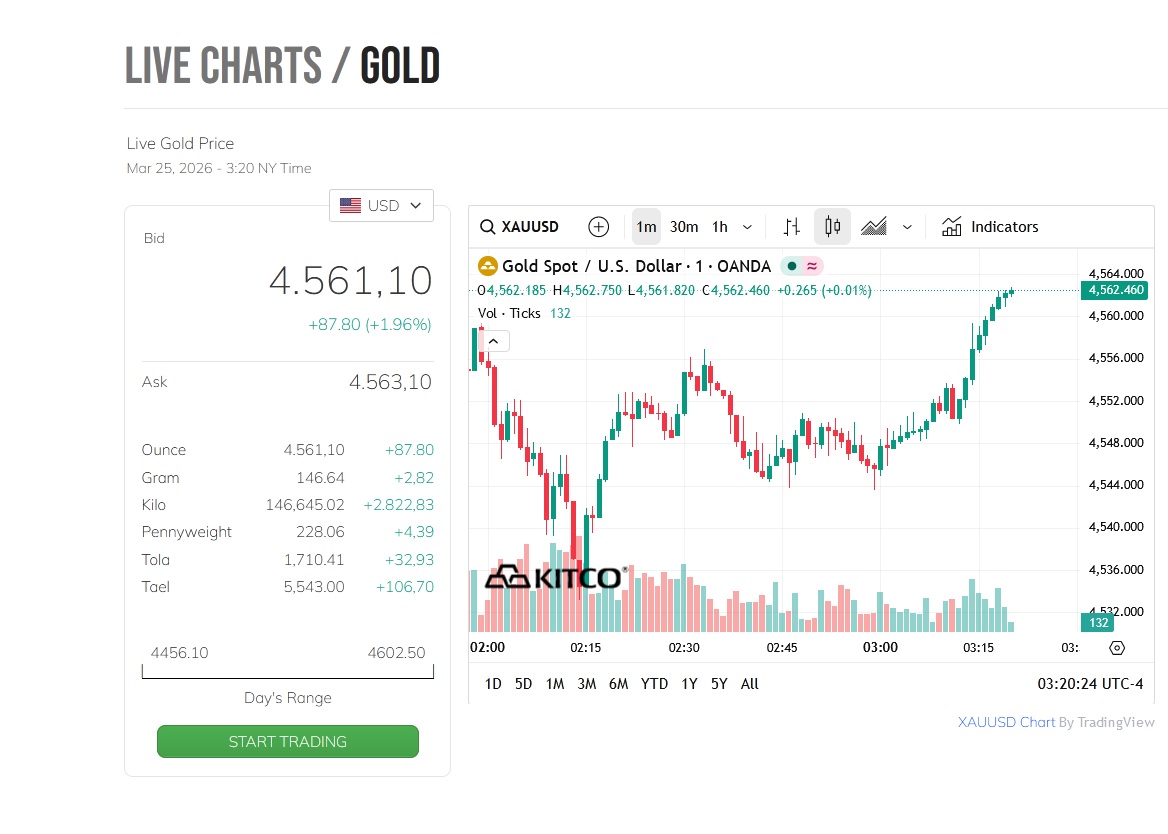
Task: Select the 5D date range
Action: (523, 684)
